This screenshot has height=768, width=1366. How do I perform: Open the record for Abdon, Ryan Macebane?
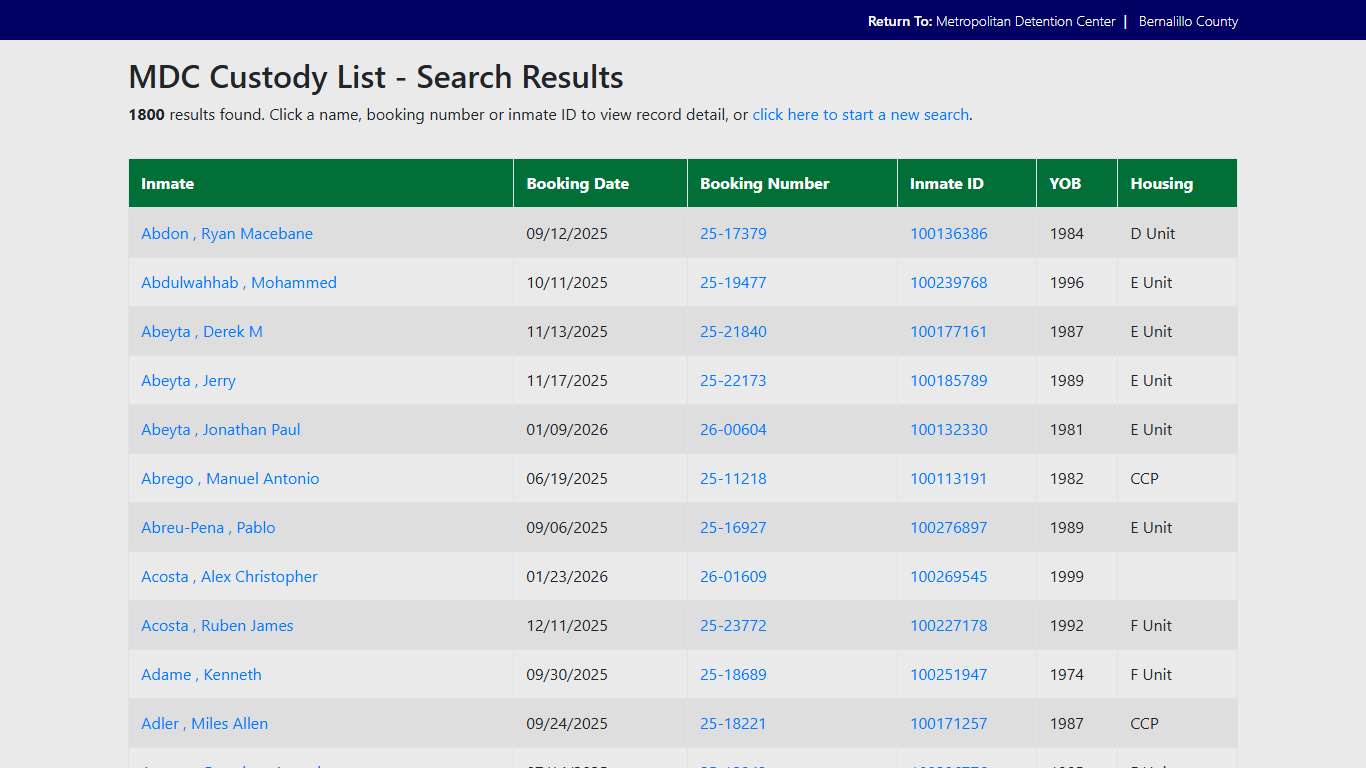227,233
